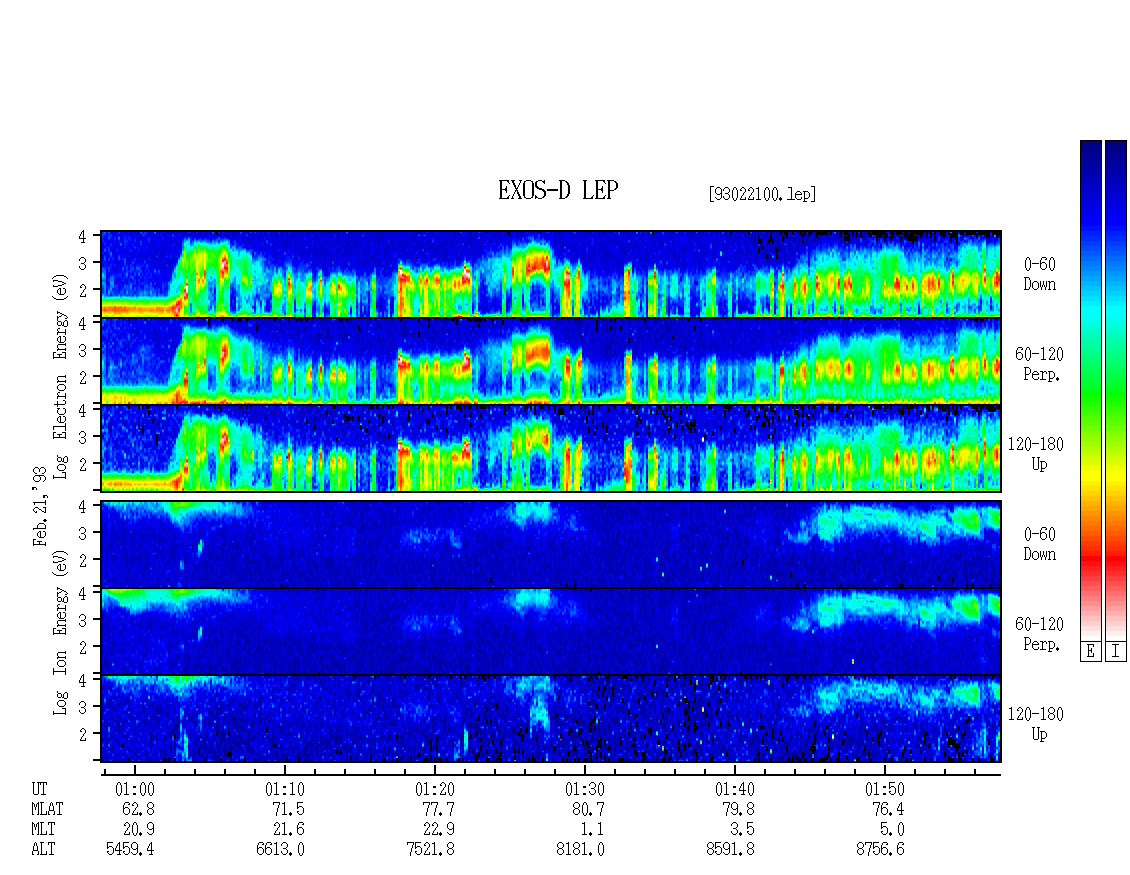Click the ion panel's 120-180 Up label
The height and width of the screenshot is (875, 1130).
(x=1036, y=724)
